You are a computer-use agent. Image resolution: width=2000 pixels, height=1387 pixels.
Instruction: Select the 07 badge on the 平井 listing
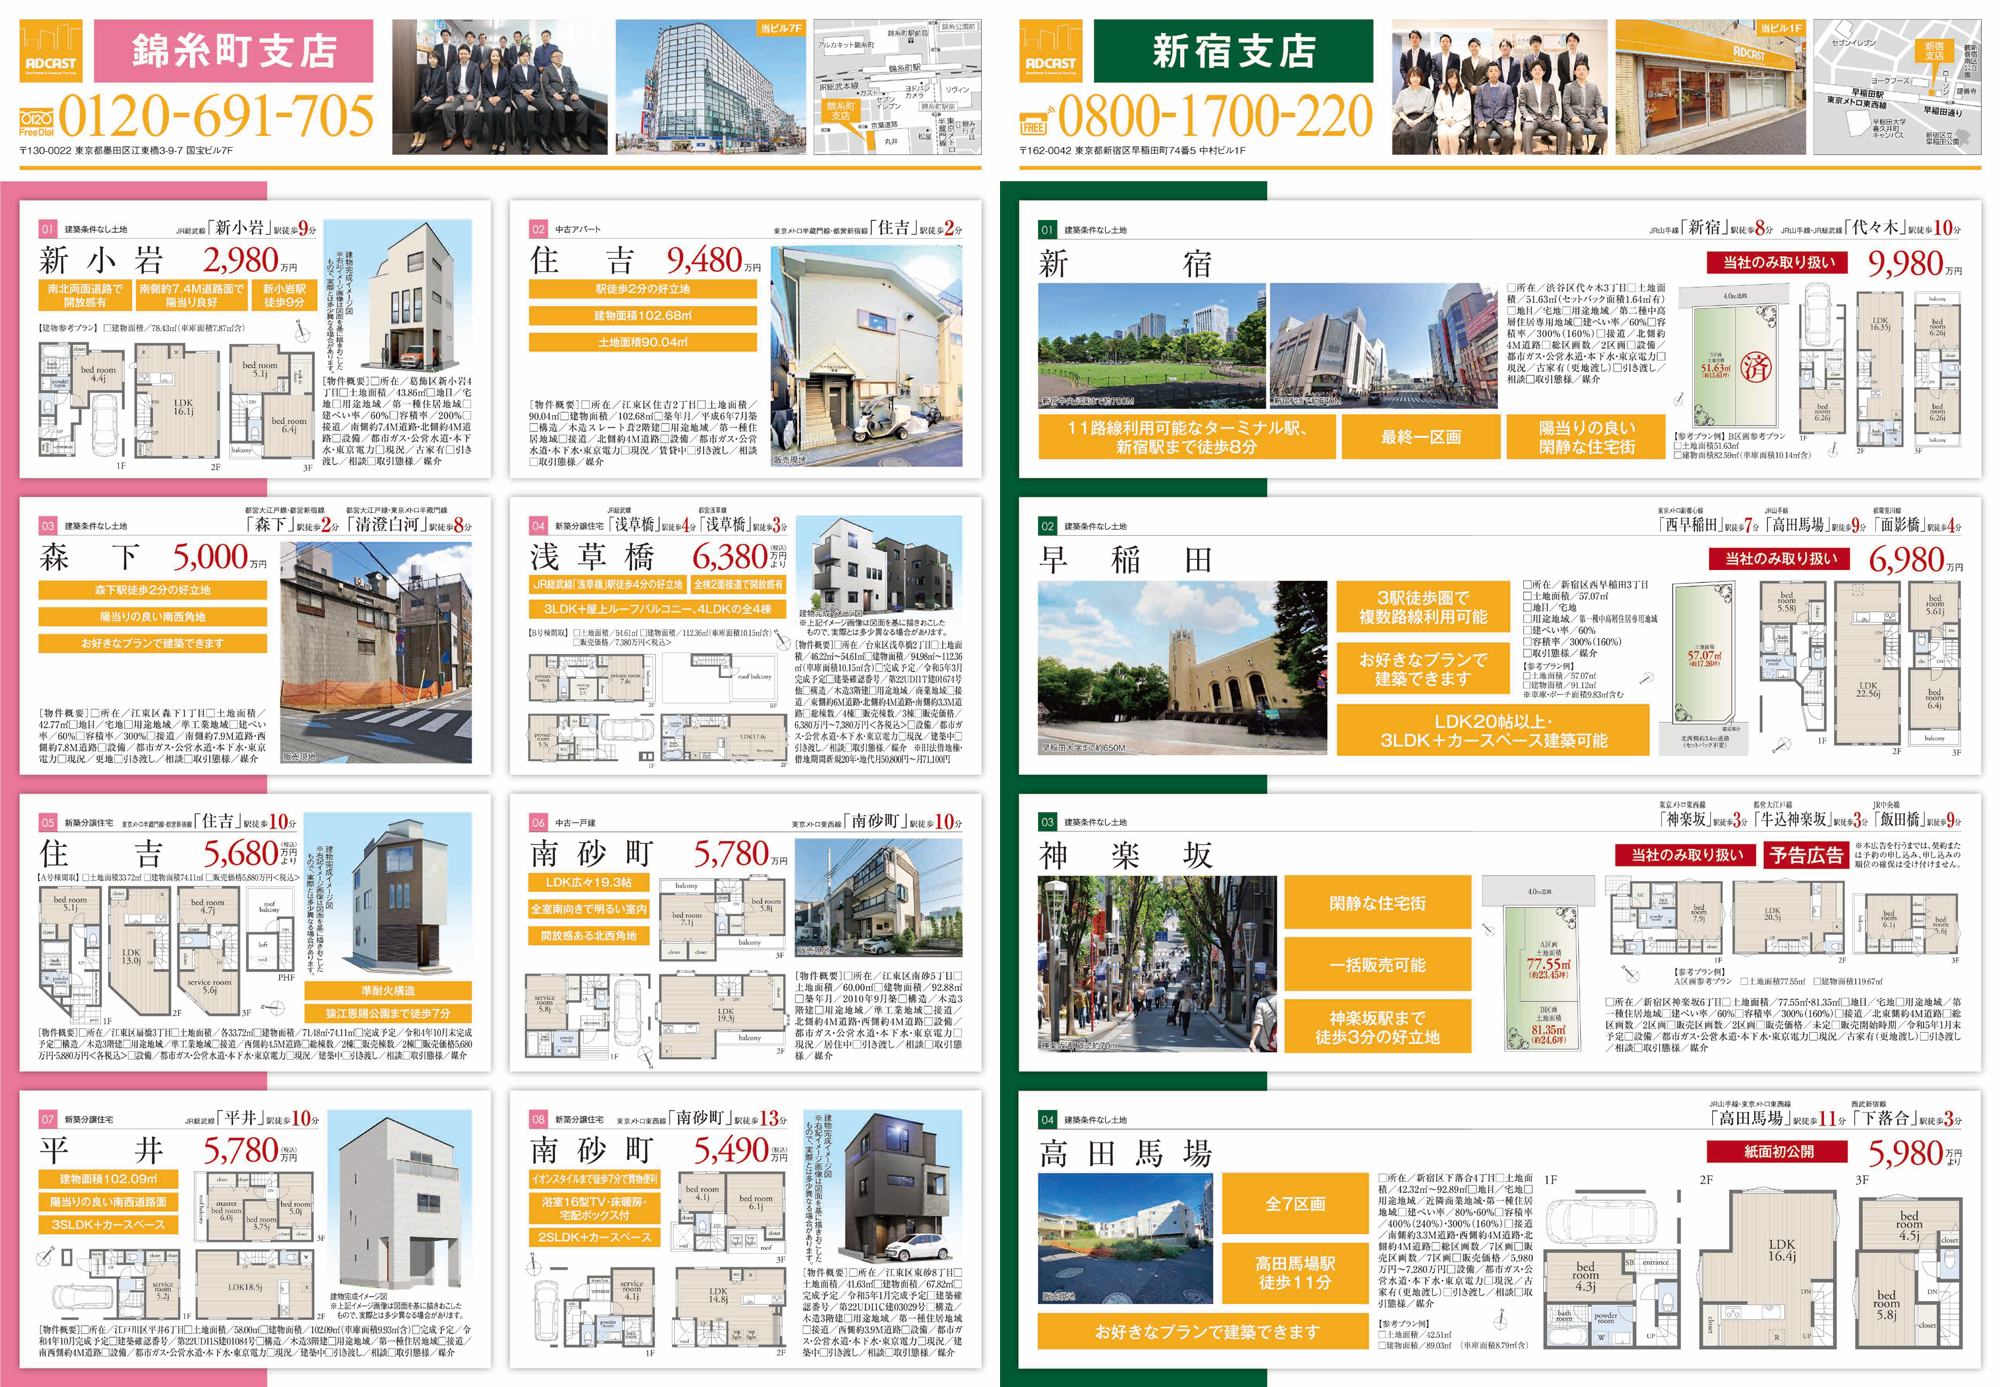pyautogui.click(x=47, y=1119)
